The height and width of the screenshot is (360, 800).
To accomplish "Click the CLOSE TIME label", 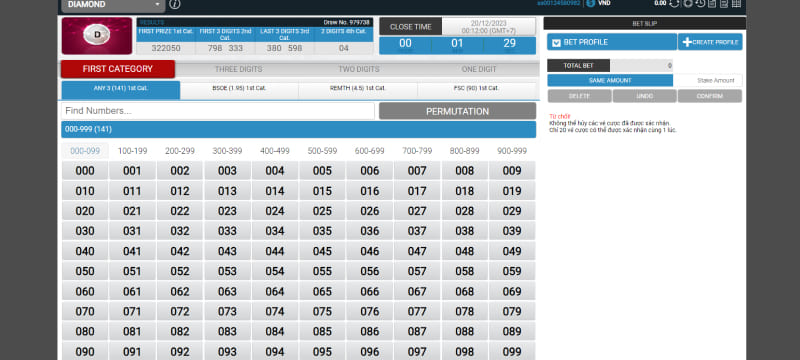I will click(411, 27).
